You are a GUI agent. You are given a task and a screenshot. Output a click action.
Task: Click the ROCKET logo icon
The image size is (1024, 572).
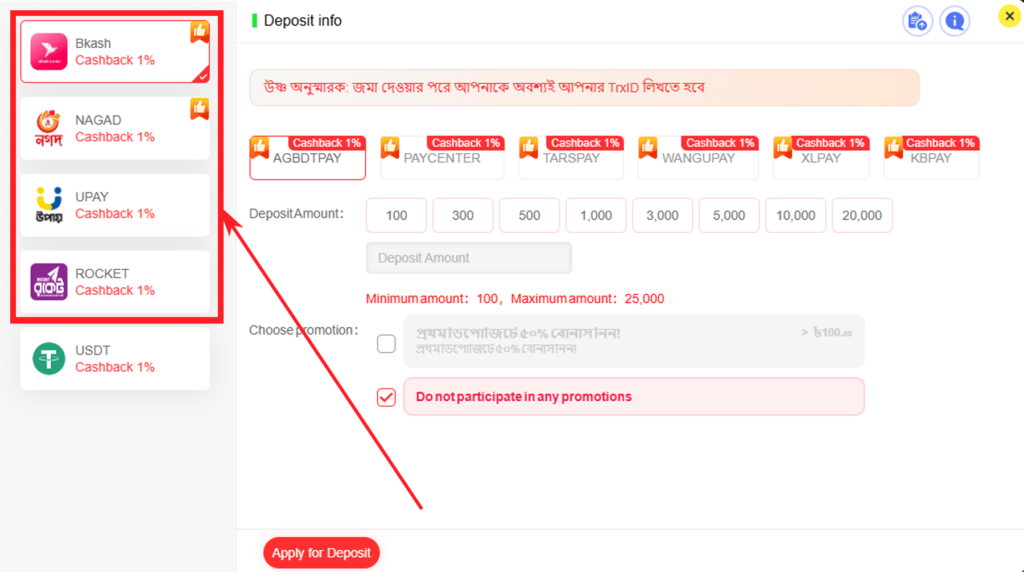coord(49,282)
